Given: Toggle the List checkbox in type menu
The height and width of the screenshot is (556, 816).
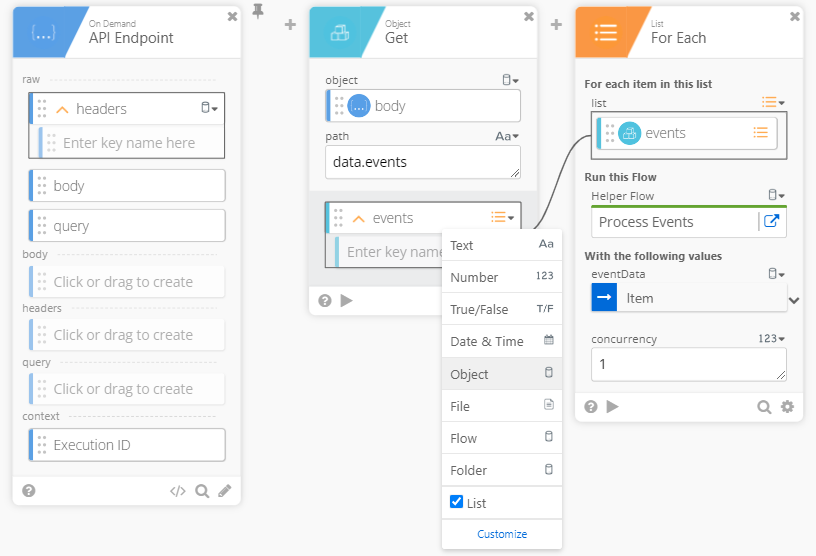Looking at the screenshot, I should pyautogui.click(x=457, y=502).
